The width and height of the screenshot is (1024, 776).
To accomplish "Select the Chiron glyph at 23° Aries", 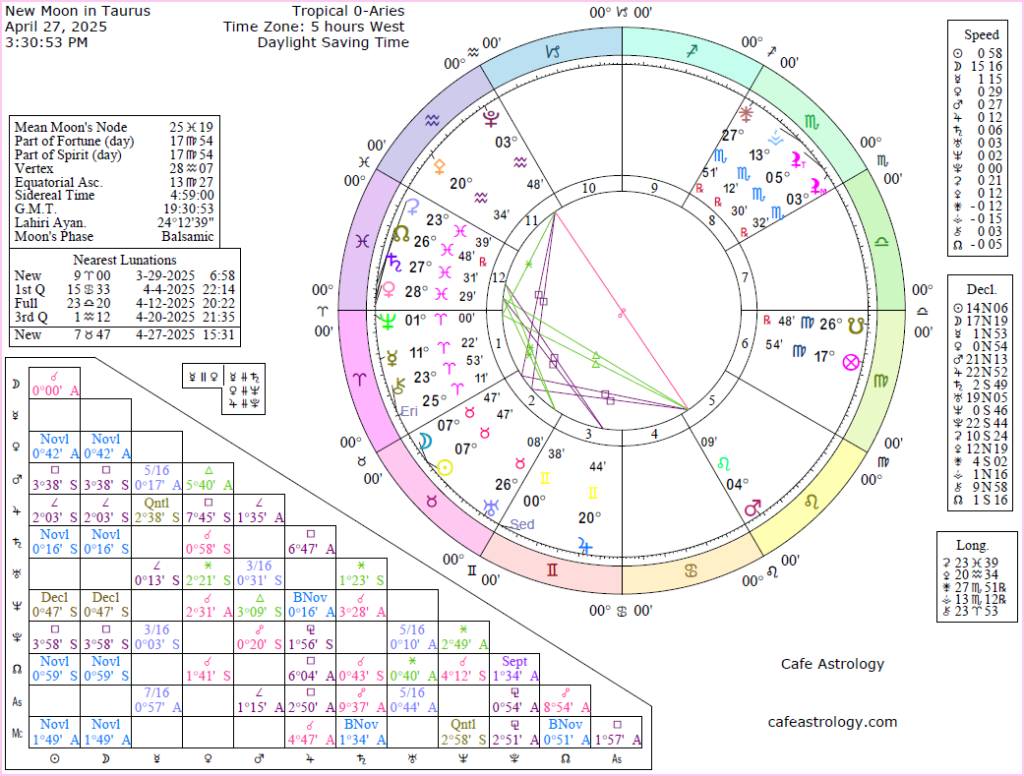I will coord(400,384).
